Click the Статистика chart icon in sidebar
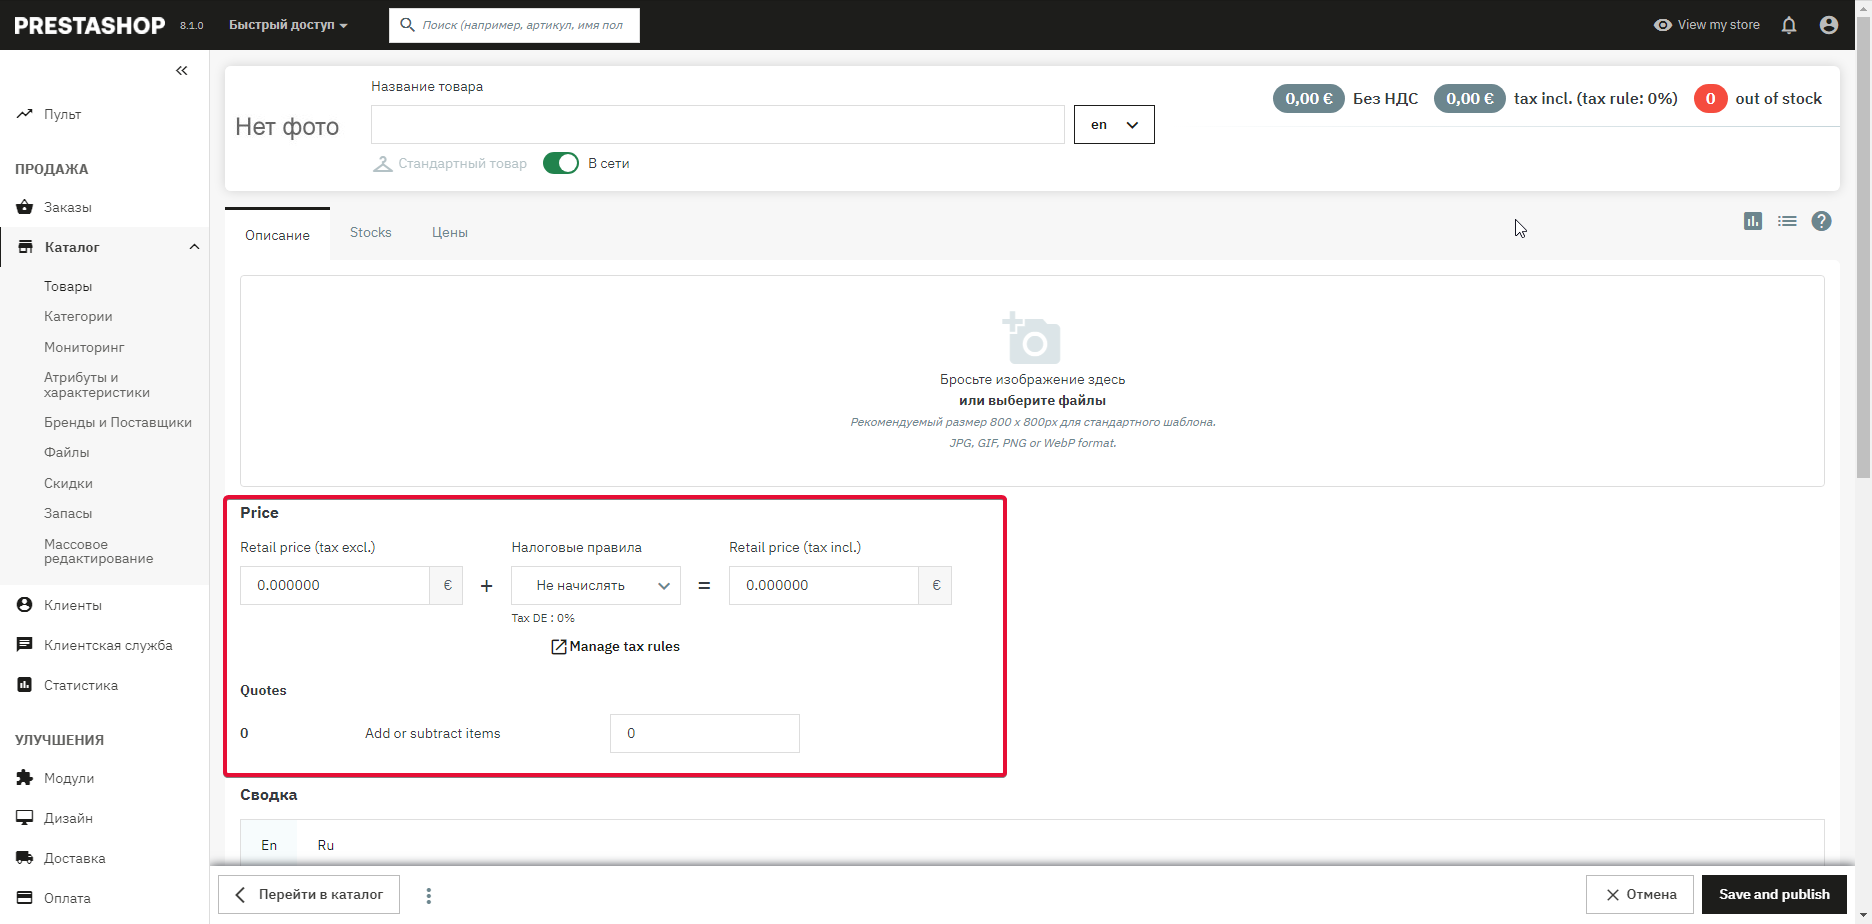 (25, 685)
